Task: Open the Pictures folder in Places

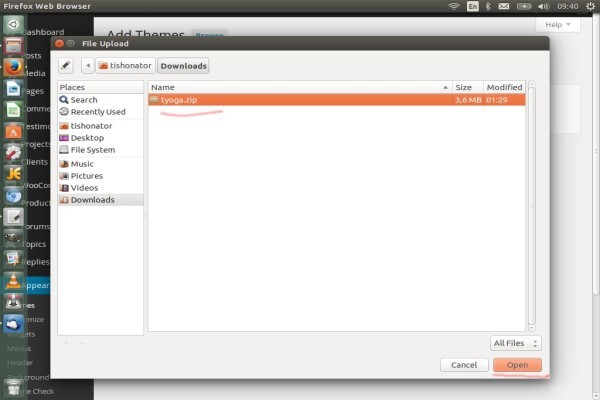Action: coord(101,176)
